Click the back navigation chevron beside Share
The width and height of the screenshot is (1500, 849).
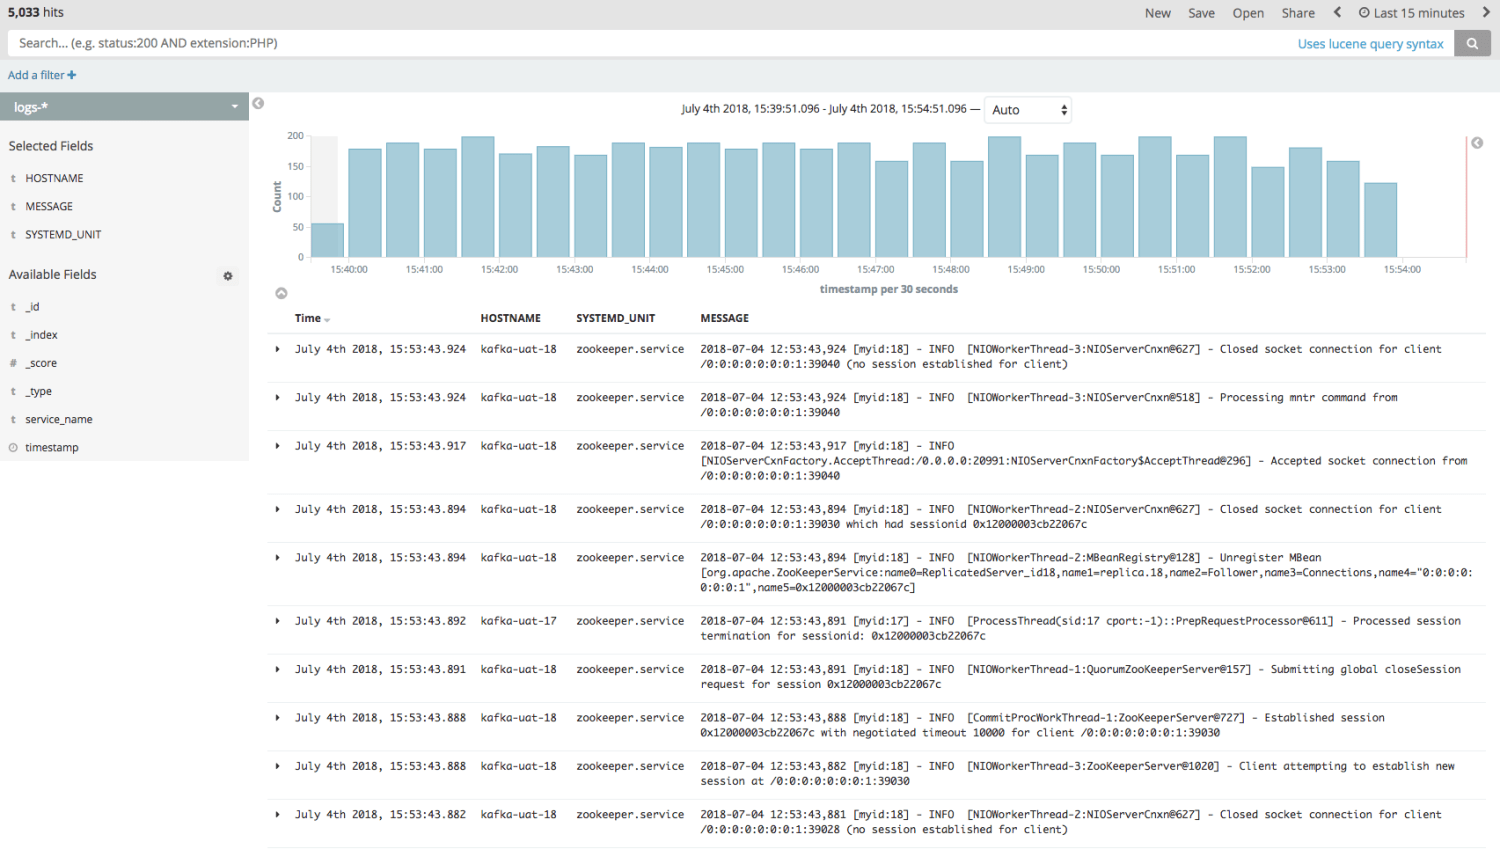pos(1337,12)
